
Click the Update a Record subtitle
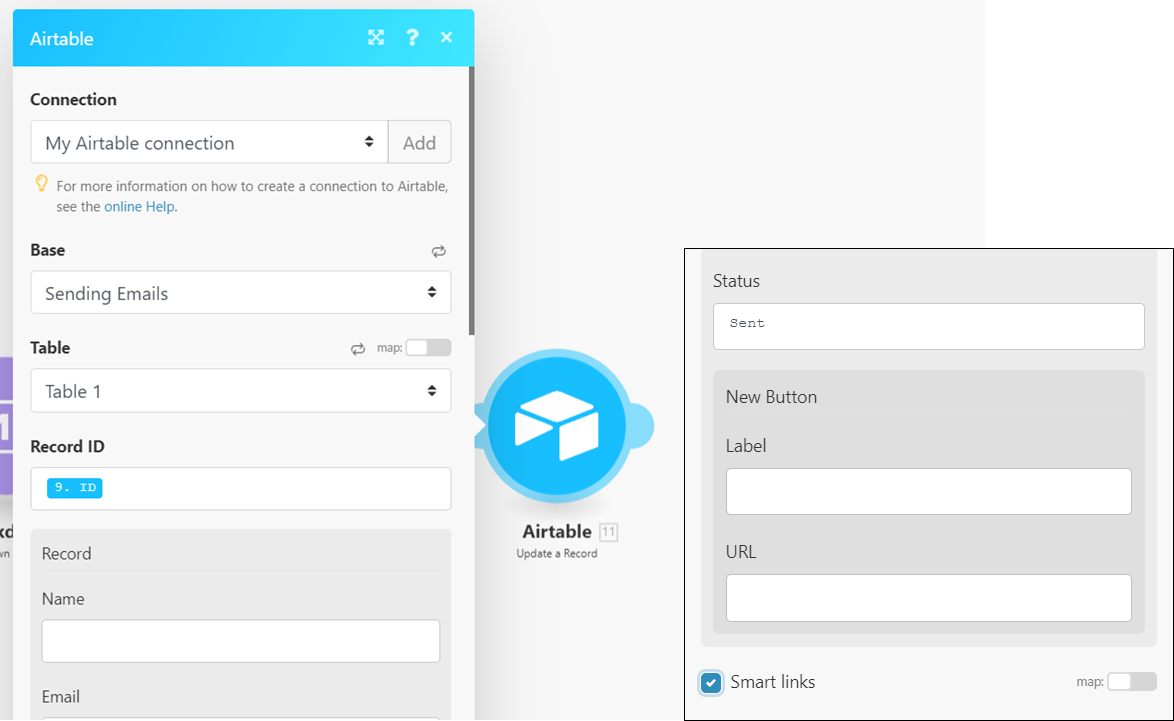pos(557,553)
